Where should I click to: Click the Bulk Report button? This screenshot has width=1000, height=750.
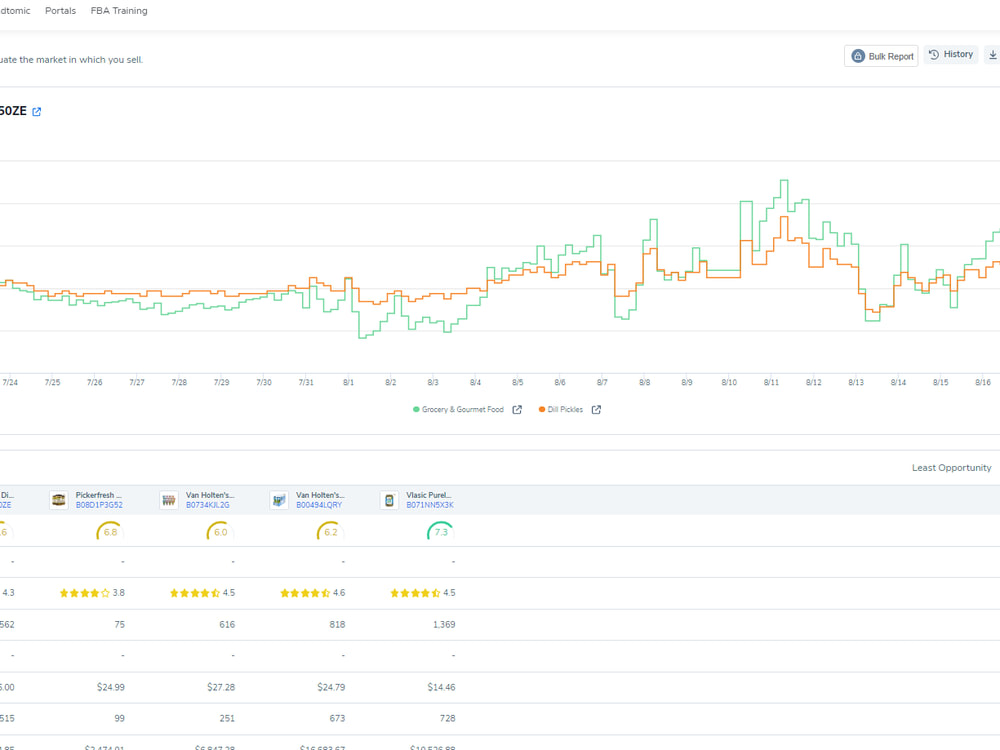click(x=881, y=56)
